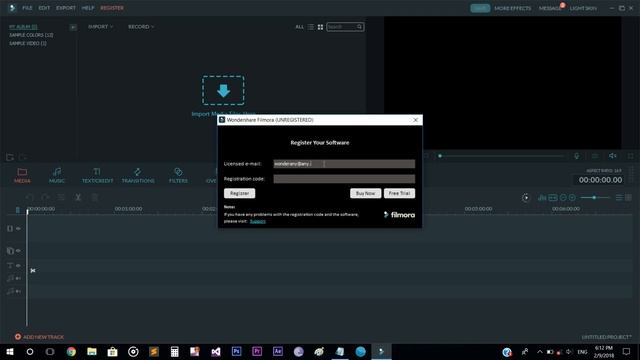Click the timeline zoom in plus icon
The height and width of the screenshot is (360, 640).
click(572, 198)
